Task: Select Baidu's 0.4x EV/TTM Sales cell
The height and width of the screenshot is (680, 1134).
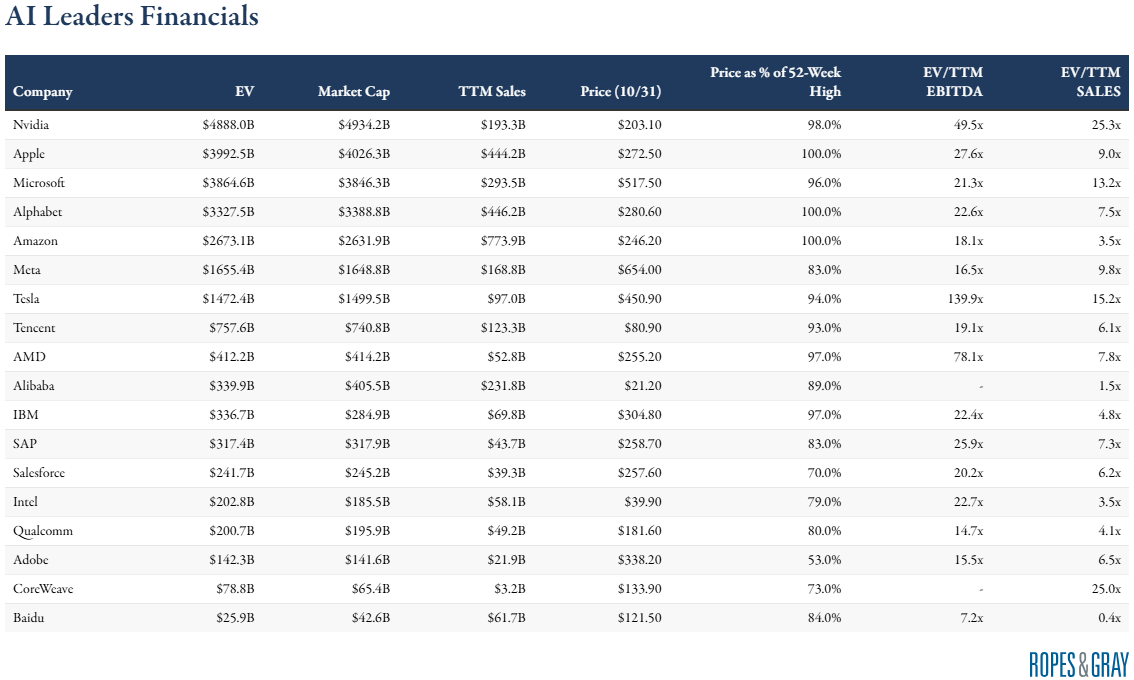Action: (x=1109, y=618)
